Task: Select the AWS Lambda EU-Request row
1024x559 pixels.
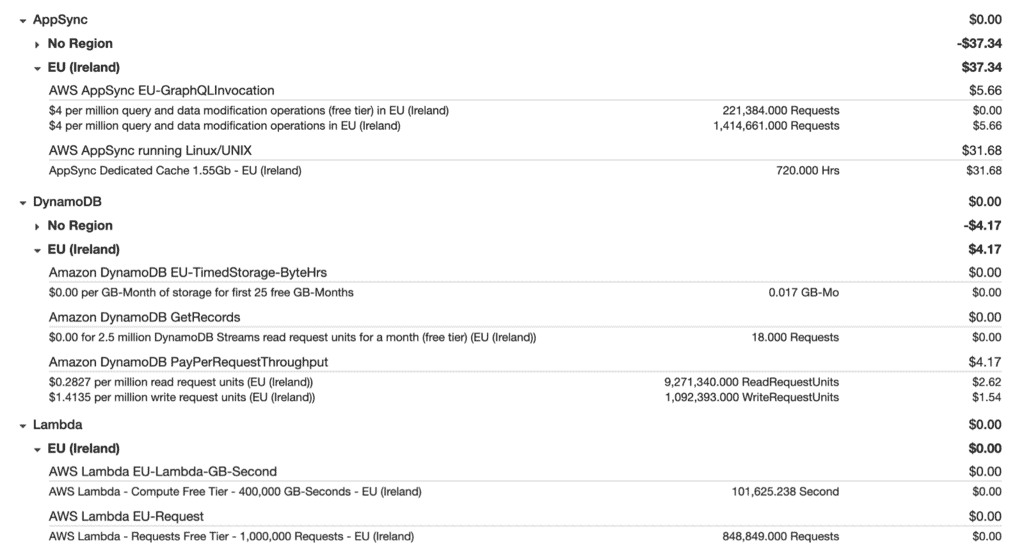Action: [x=126, y=516]
